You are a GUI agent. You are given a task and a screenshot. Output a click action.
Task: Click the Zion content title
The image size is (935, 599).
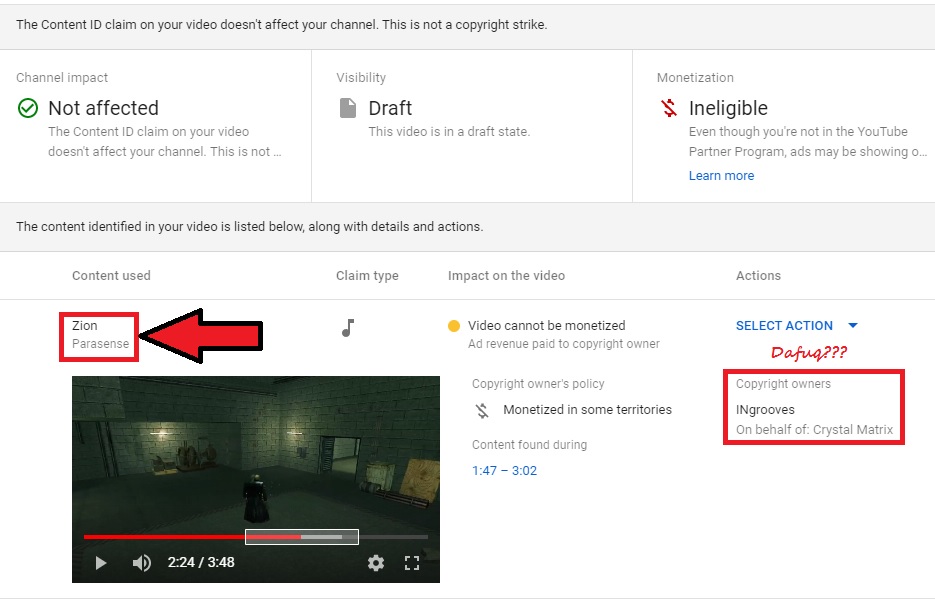[x=85, y=326]
